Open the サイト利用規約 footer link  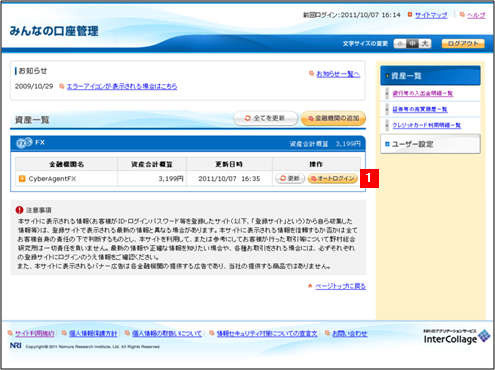(35, 333)
